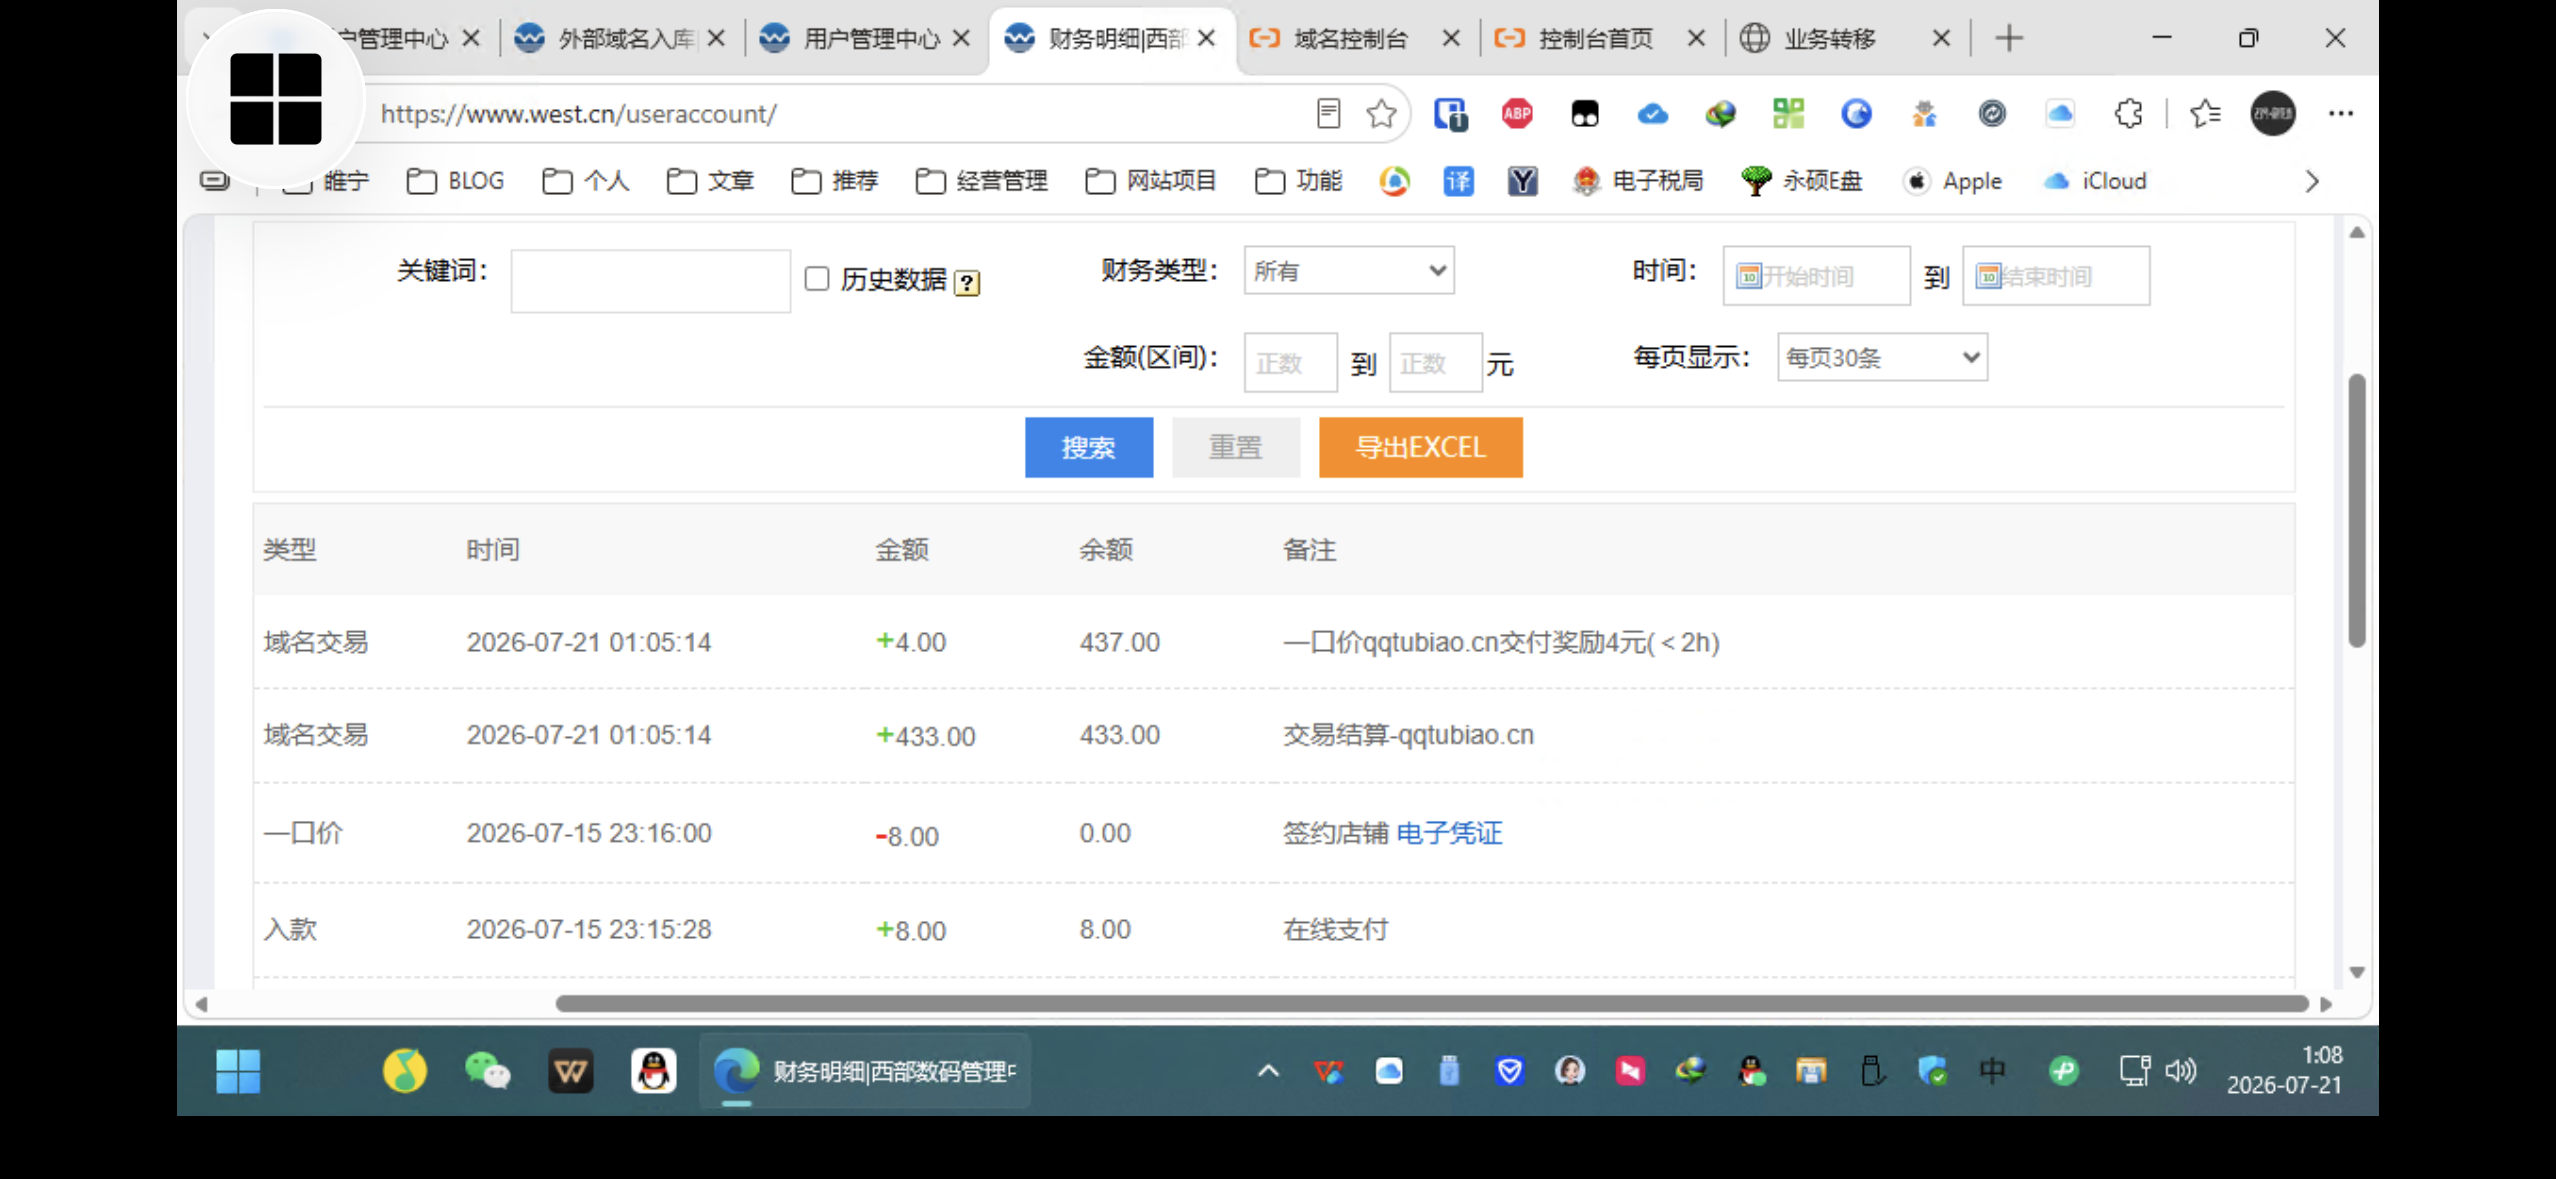Click the maximum 金额 input field

point(1435,363)
